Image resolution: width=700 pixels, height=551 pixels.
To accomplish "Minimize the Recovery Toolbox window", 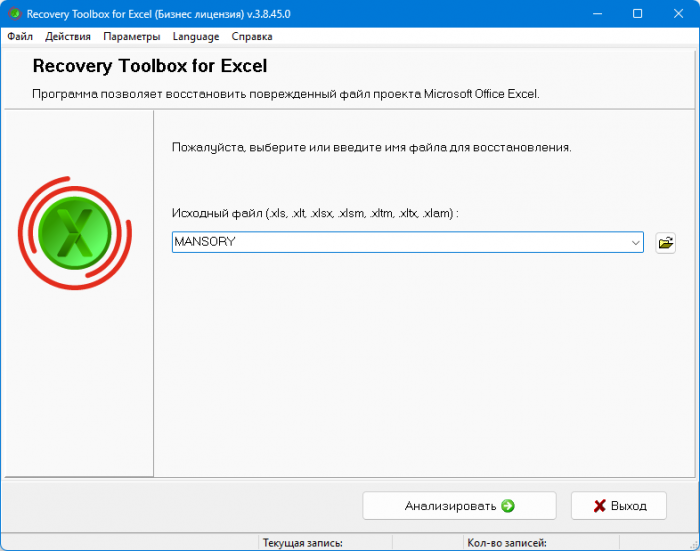I will (x=596, y=14).
